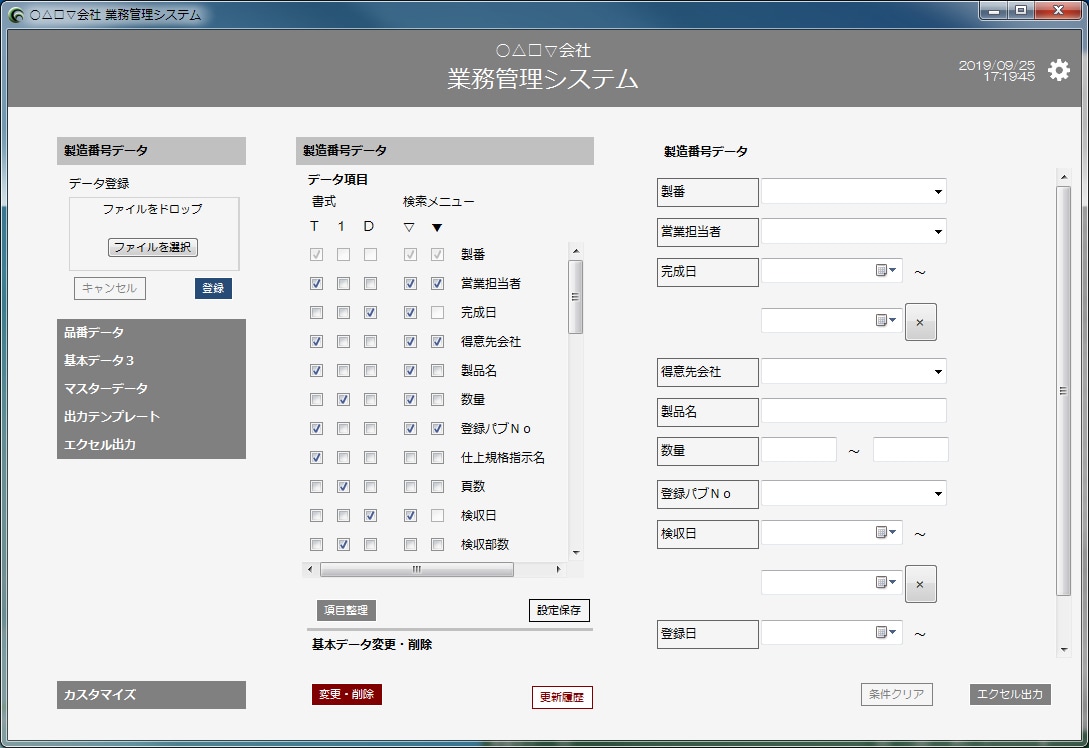Click horizontal scrollbar thumb in data item list
The height and width of the screenshot is (748, 1089).
(x=417, y=570)
